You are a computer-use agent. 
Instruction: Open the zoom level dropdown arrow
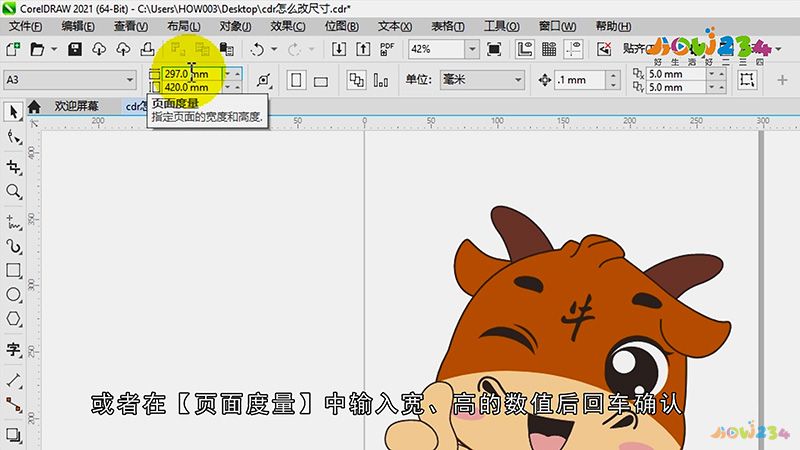point(472,49)
